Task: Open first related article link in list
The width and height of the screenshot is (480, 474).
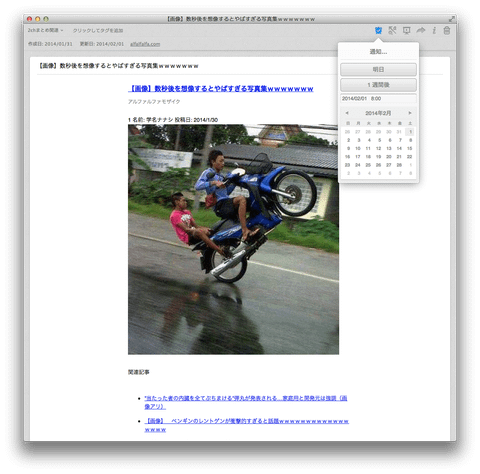Action: pyautogui.click(x=246, y=402)
